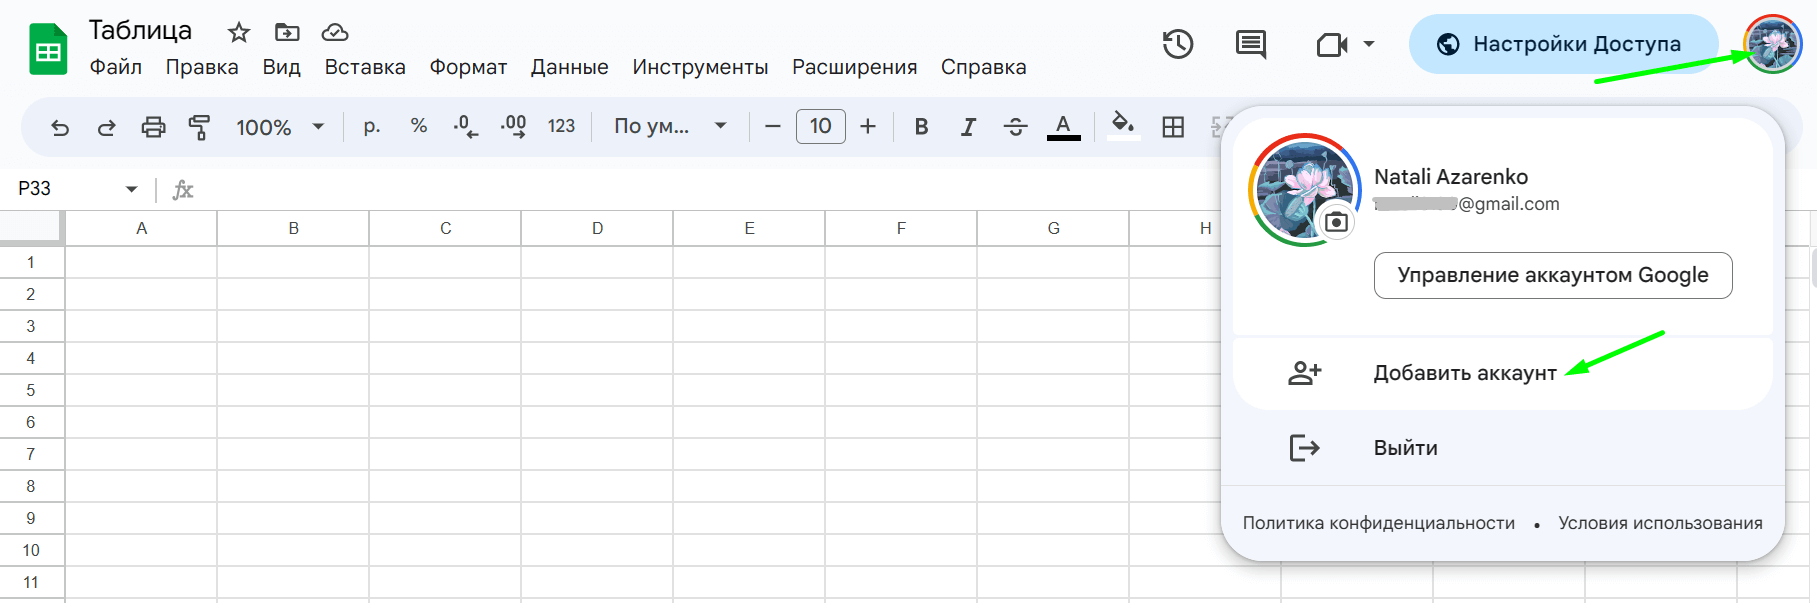Click the print icon in toolbar
This screenshot has width=1817, height=603.
(x=153, y=127)
